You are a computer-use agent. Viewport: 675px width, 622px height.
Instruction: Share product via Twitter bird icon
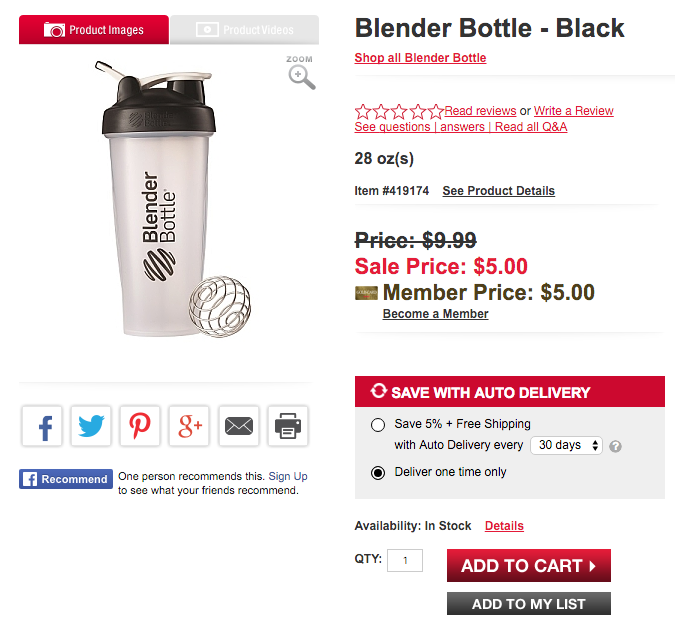91,426
